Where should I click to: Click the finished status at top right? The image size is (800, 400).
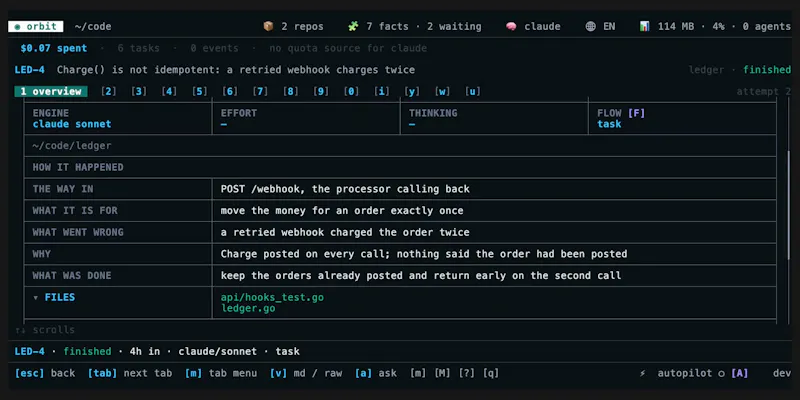point(767,70)
